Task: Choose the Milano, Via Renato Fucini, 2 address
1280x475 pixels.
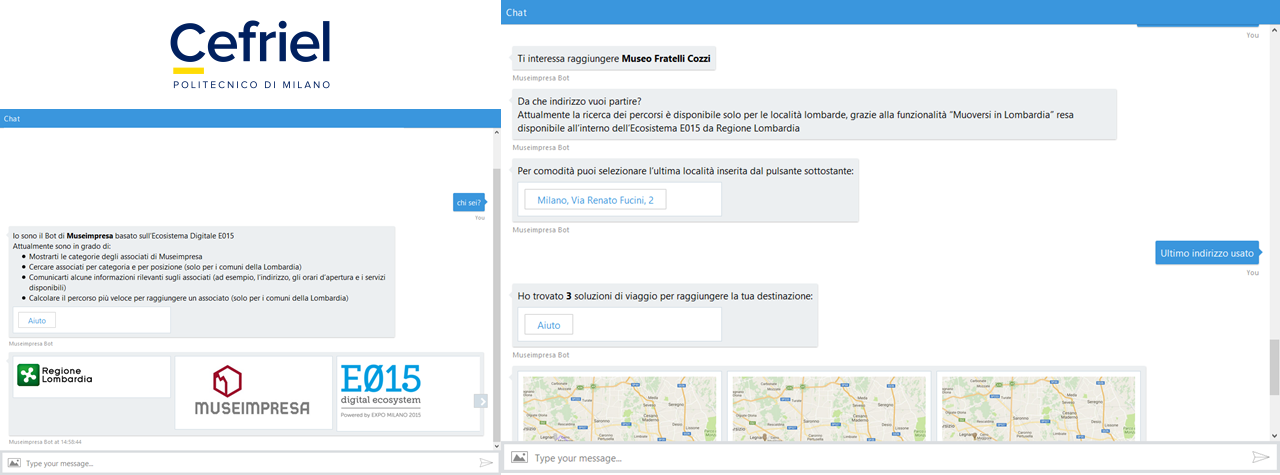Action: pyautogui.click(x=595, y=200)
